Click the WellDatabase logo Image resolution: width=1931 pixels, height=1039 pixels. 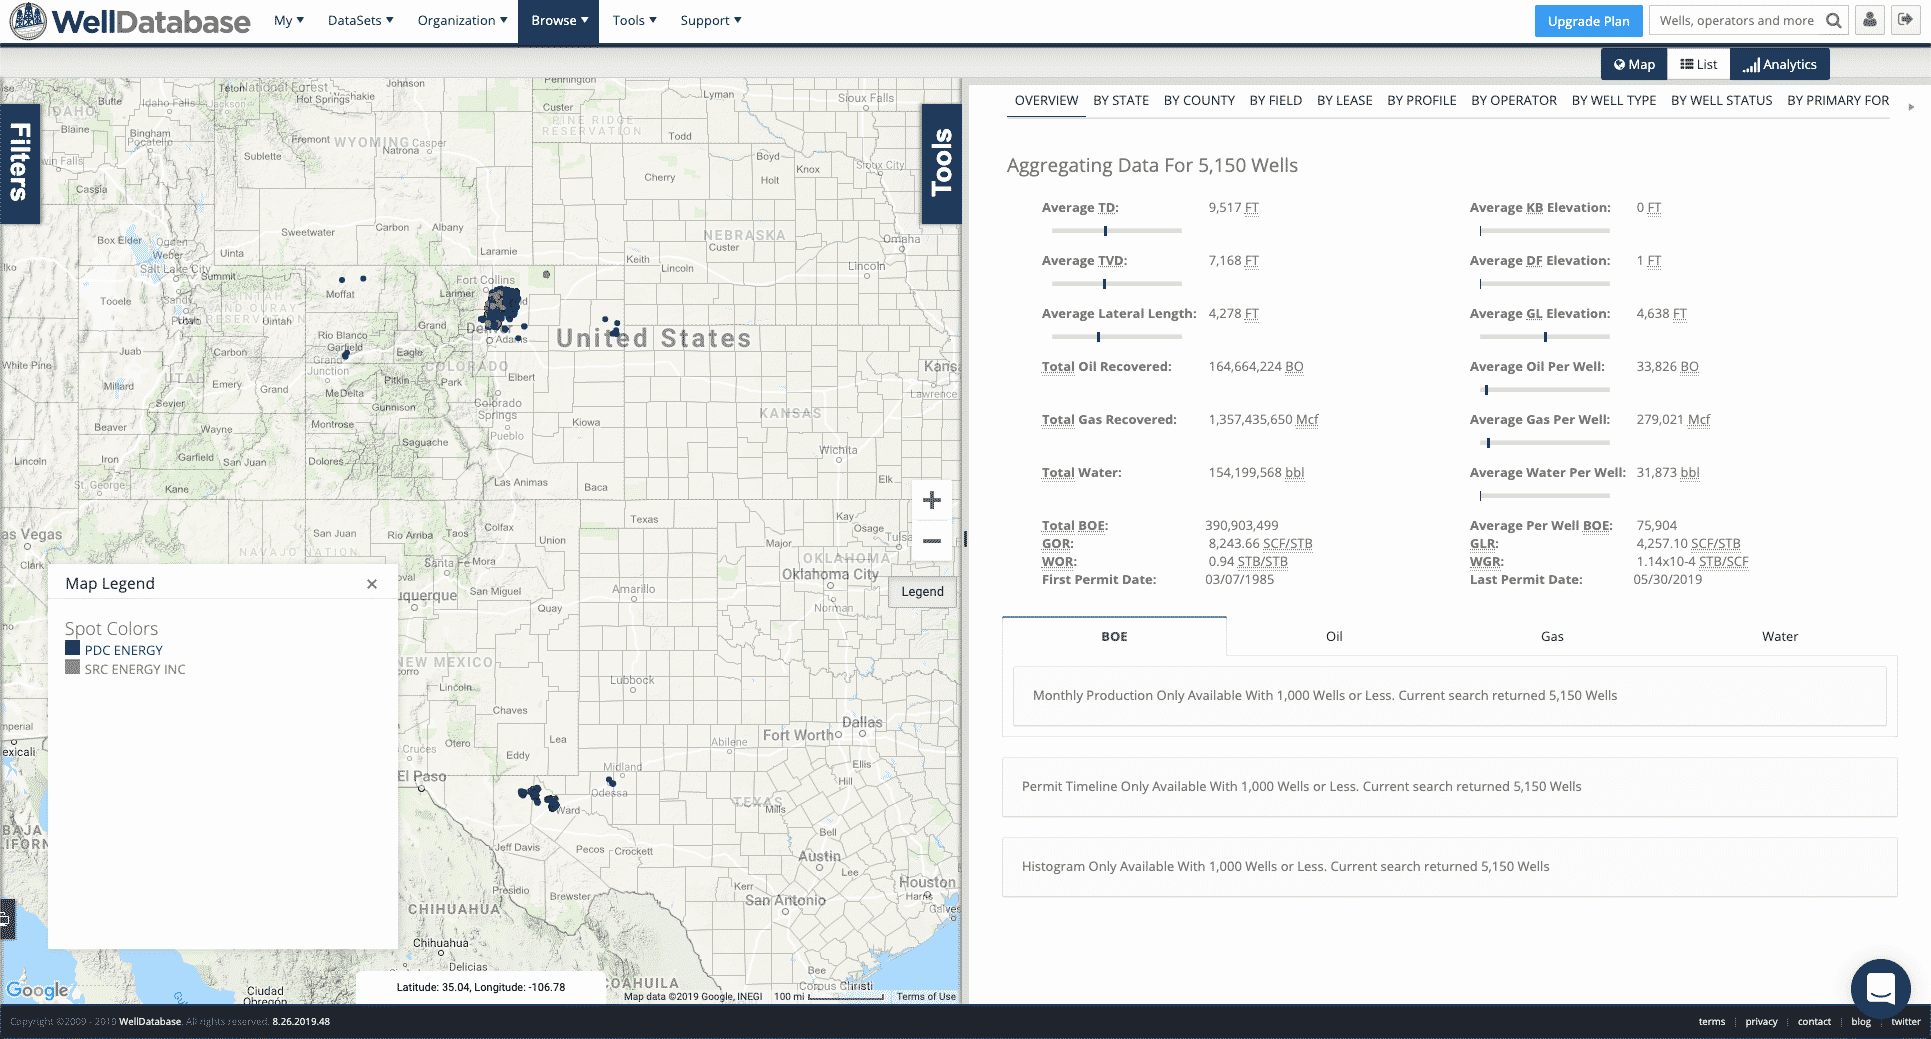click(130, 21)
